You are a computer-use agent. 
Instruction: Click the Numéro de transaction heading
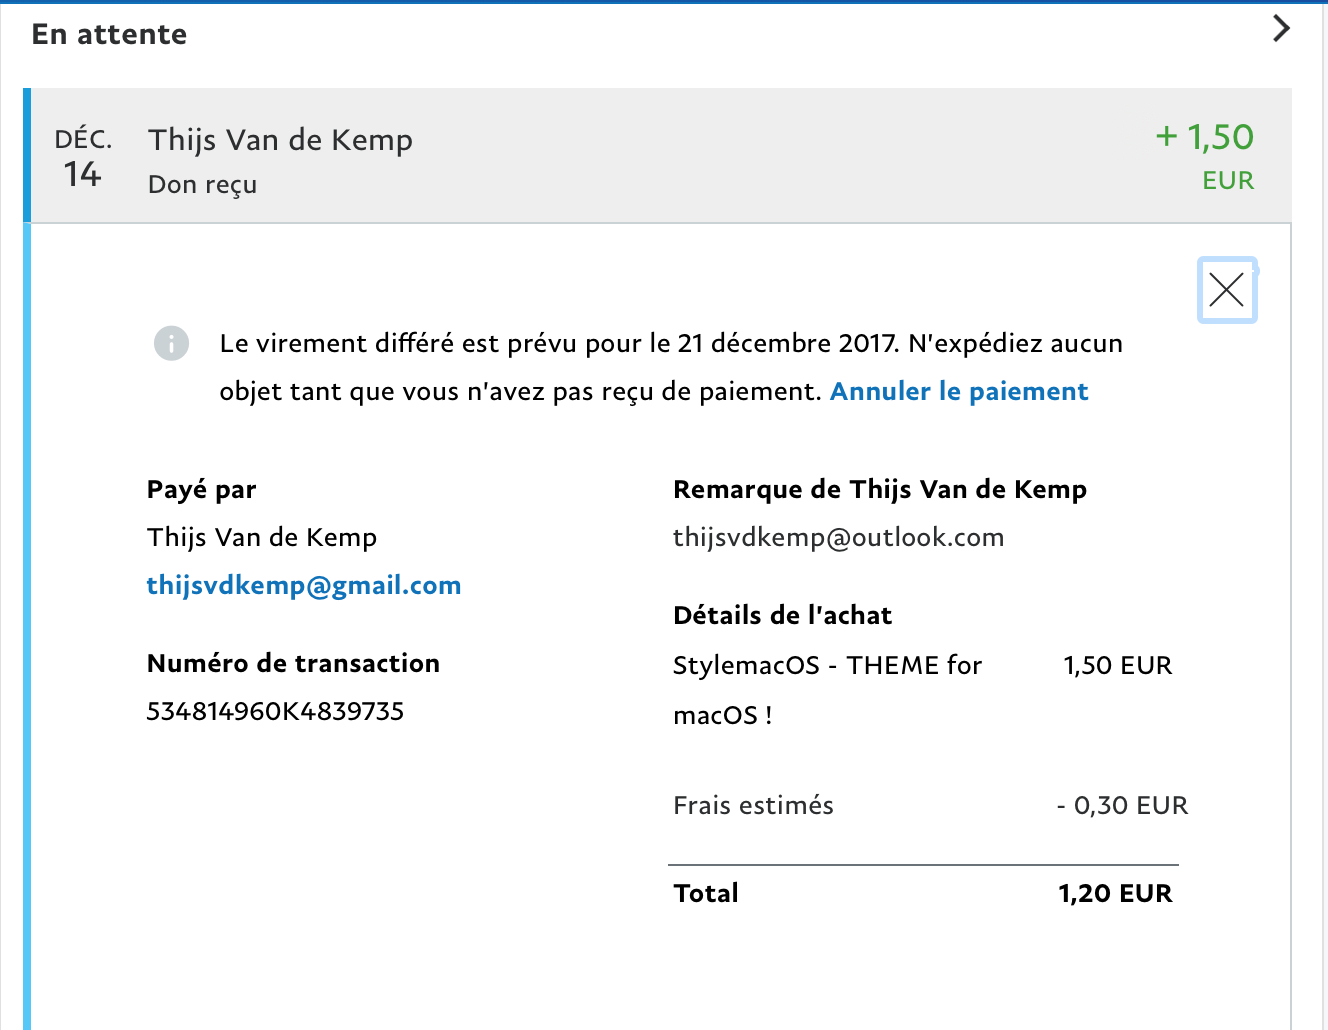tap(293, 663)
